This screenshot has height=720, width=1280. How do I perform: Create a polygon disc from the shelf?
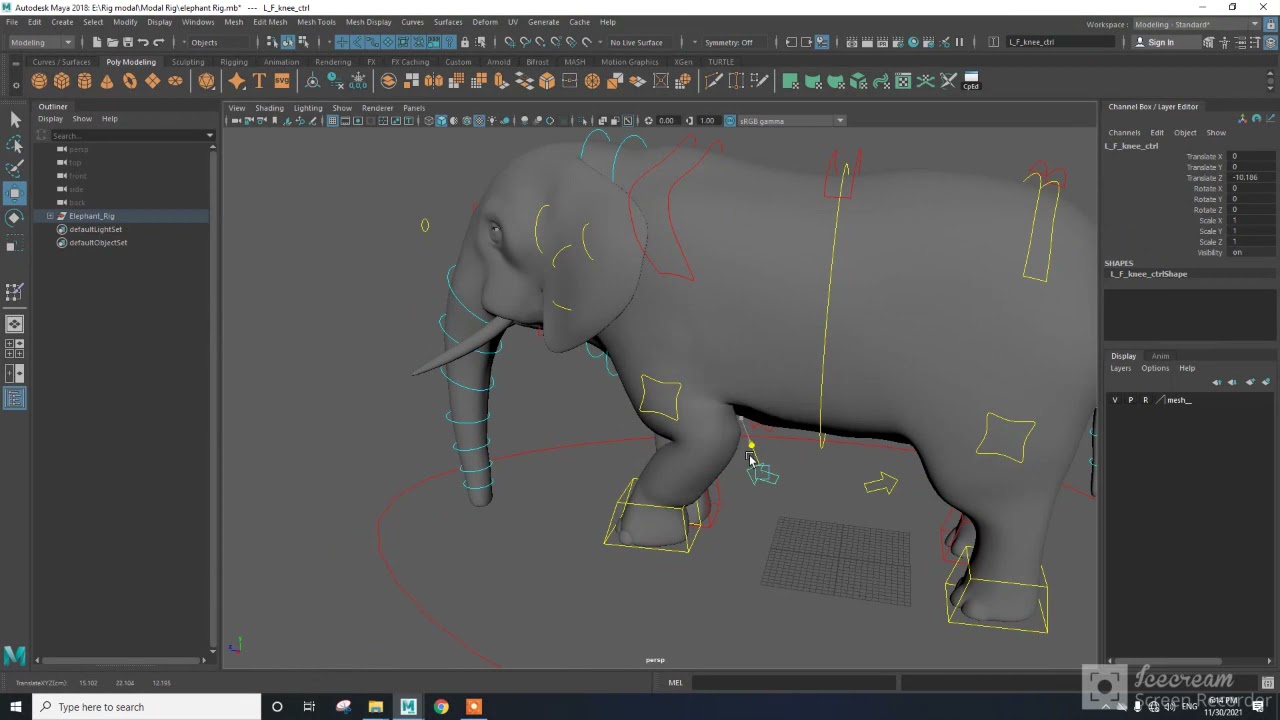pyautogui.click(x=176, y=81)
